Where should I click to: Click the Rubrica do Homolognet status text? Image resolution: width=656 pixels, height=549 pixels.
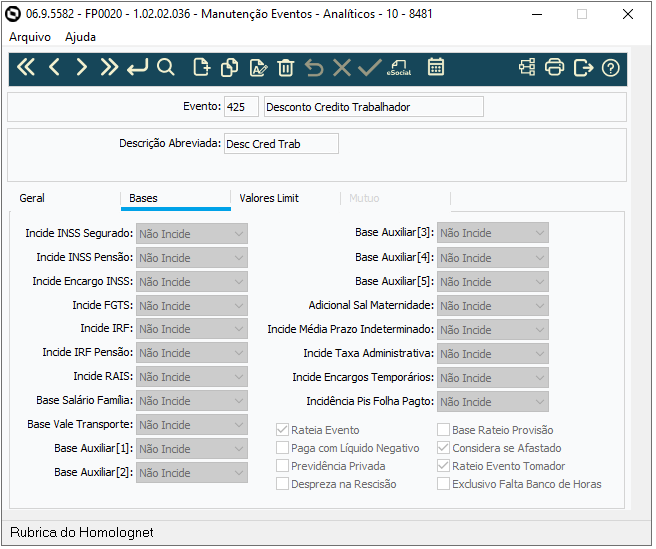point(82,532)
